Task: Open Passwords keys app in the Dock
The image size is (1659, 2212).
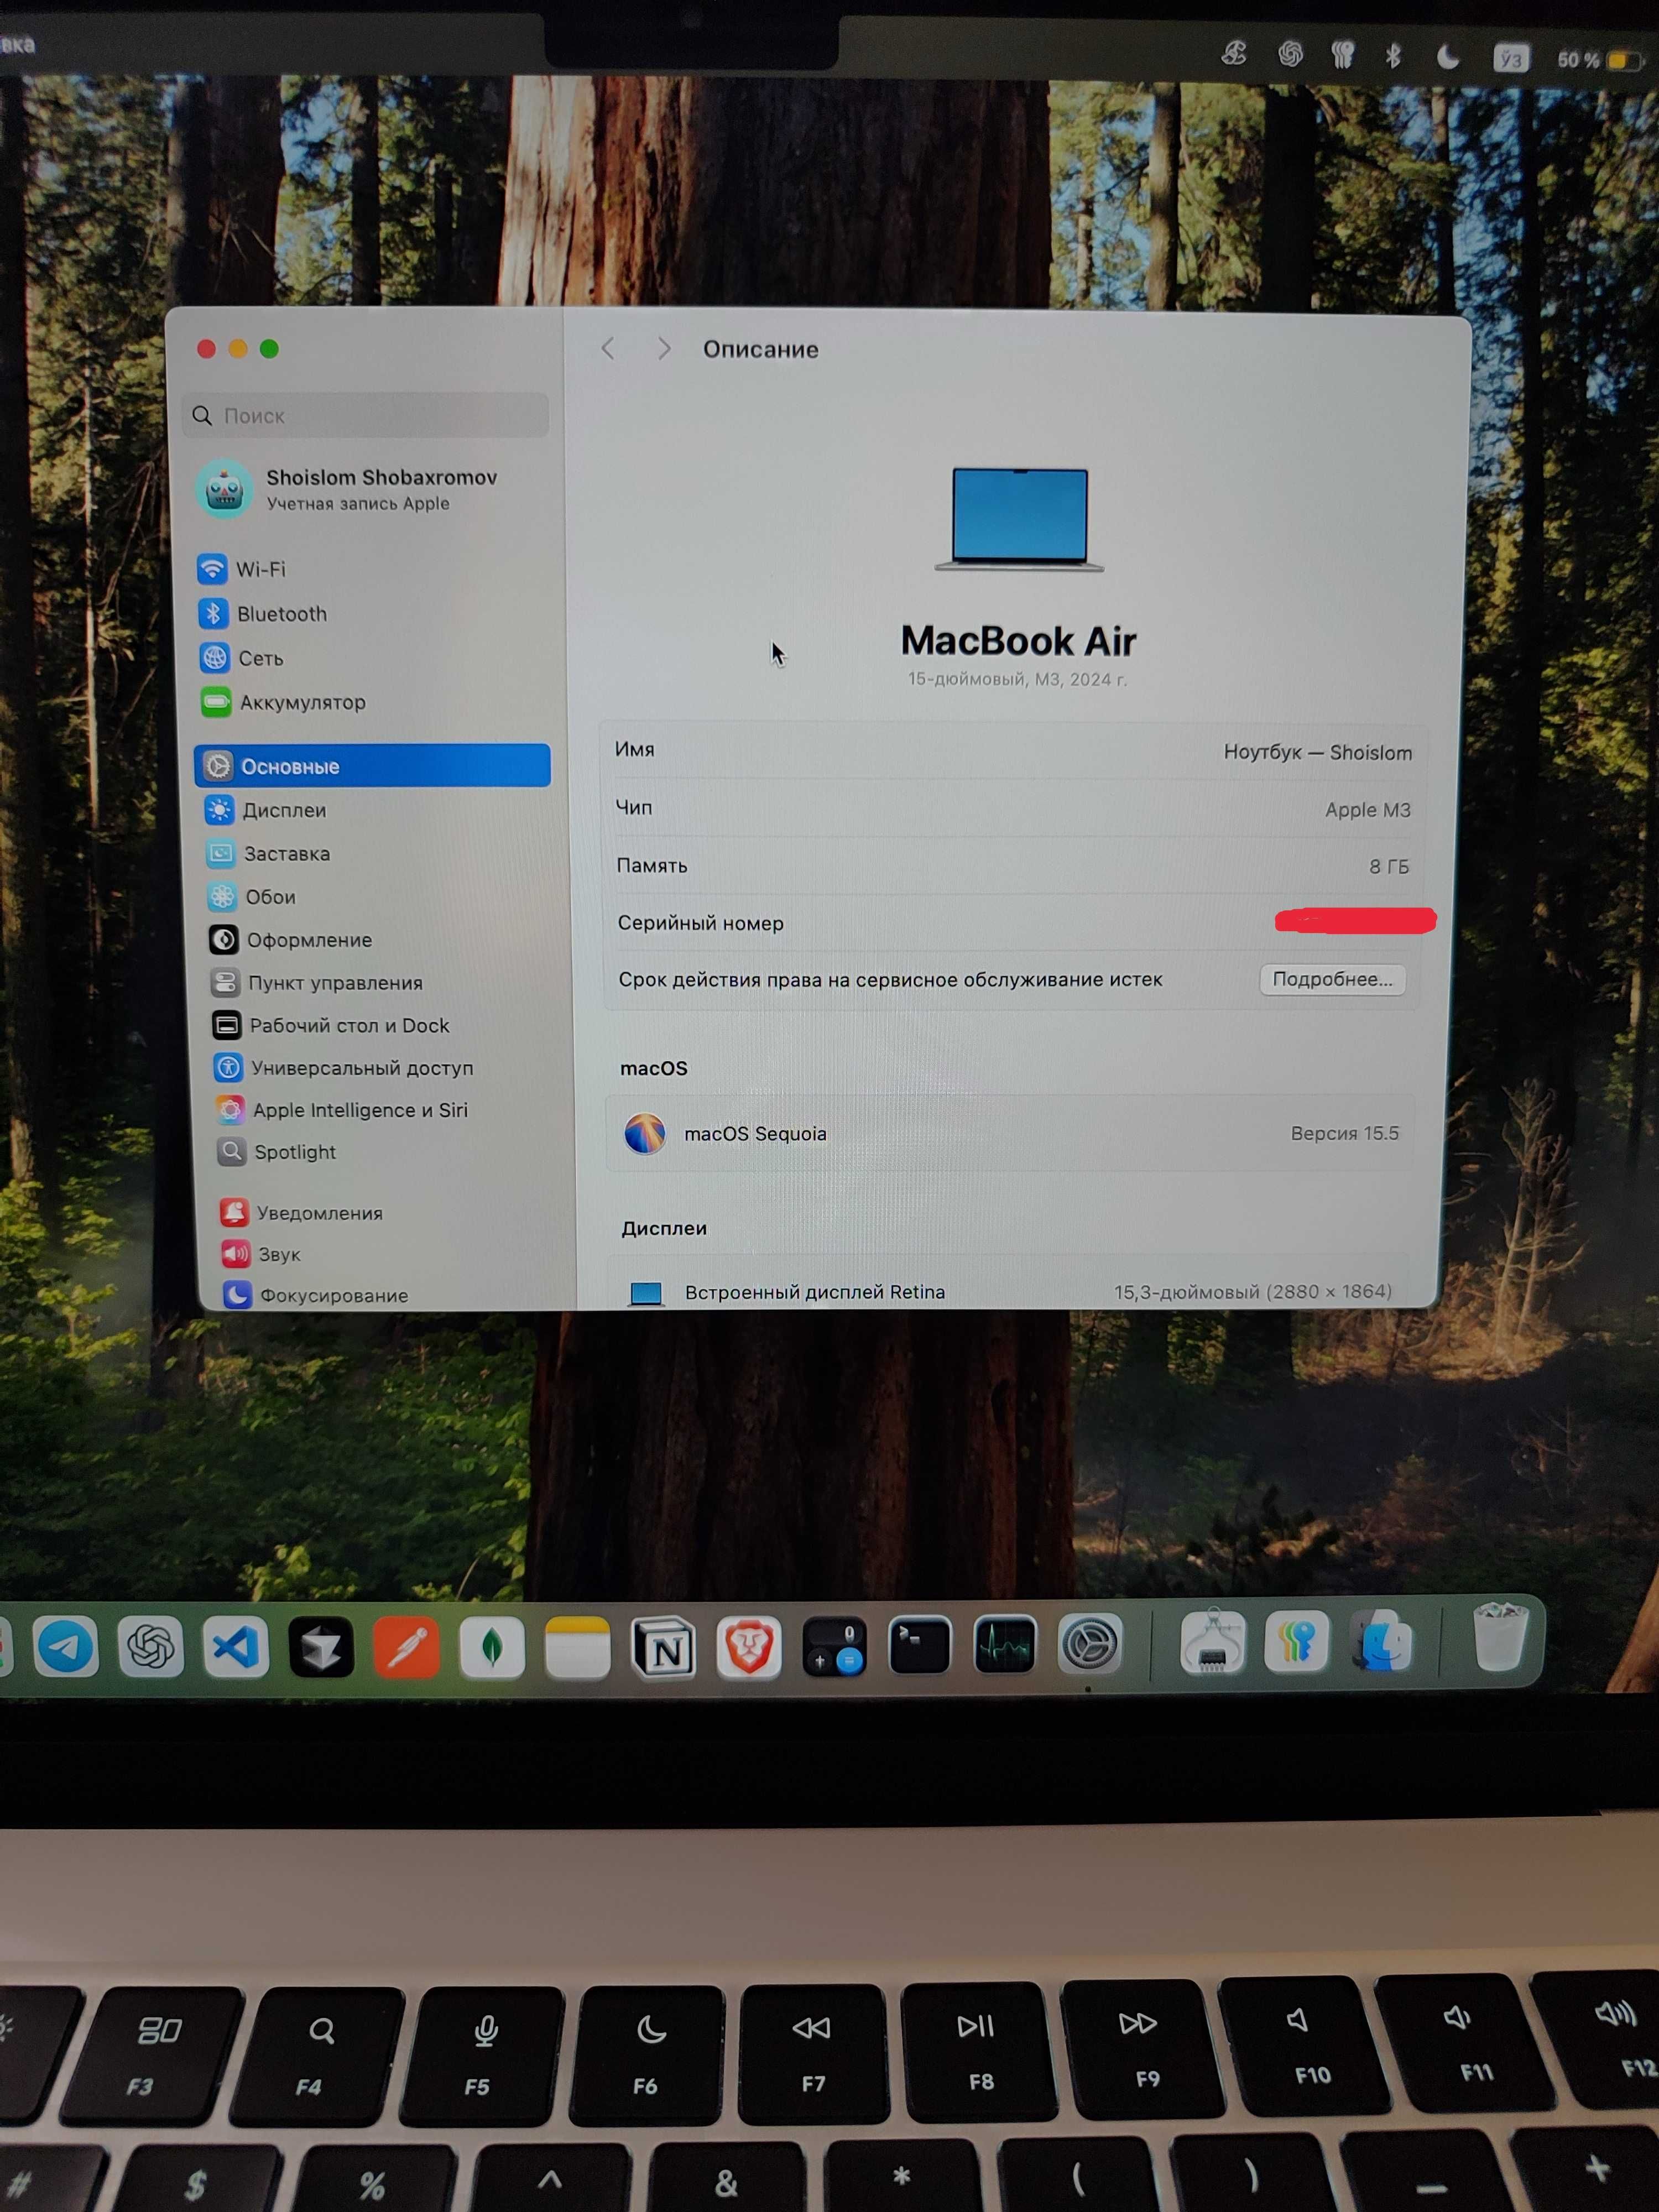Action: [1296, 1640]
